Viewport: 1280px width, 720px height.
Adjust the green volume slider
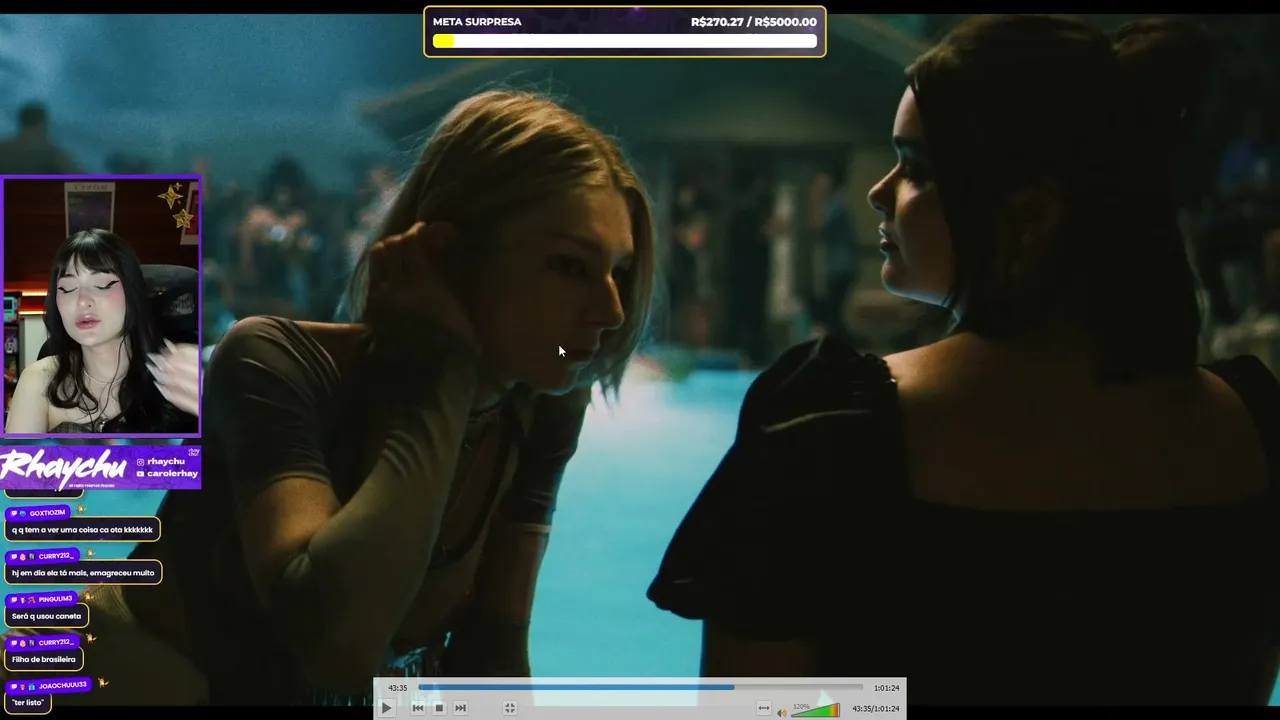tap(816, 711)
